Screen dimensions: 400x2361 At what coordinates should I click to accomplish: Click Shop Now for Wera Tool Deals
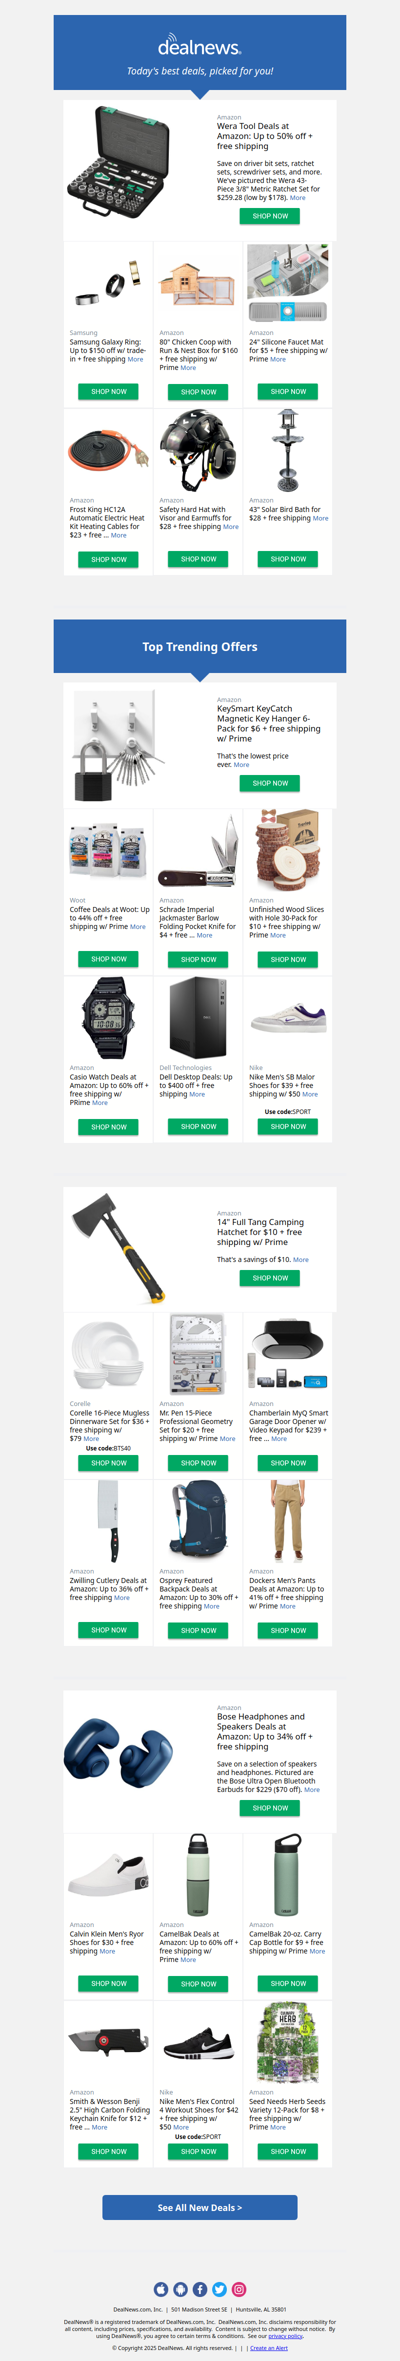270,216
